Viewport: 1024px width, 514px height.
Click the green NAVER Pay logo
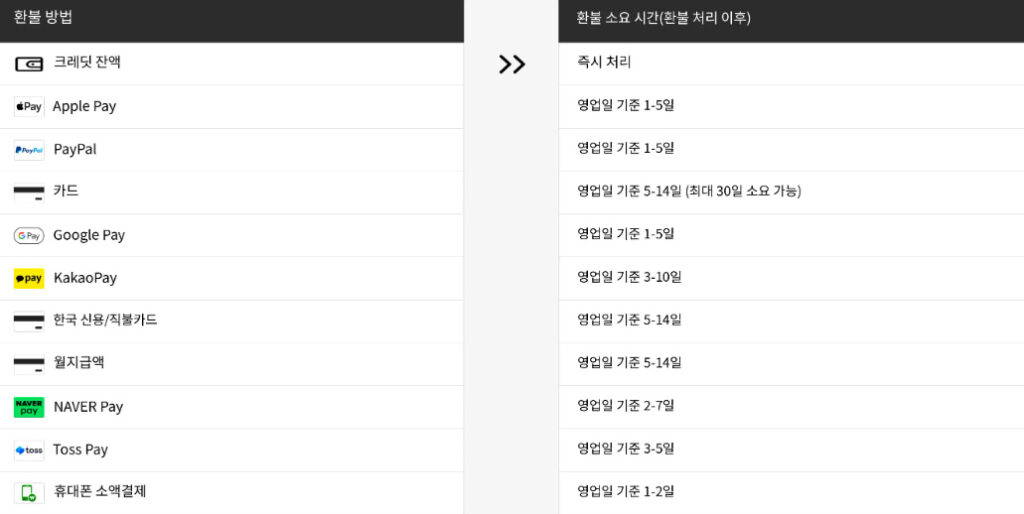pyautogui.click(x=29, y=407)
